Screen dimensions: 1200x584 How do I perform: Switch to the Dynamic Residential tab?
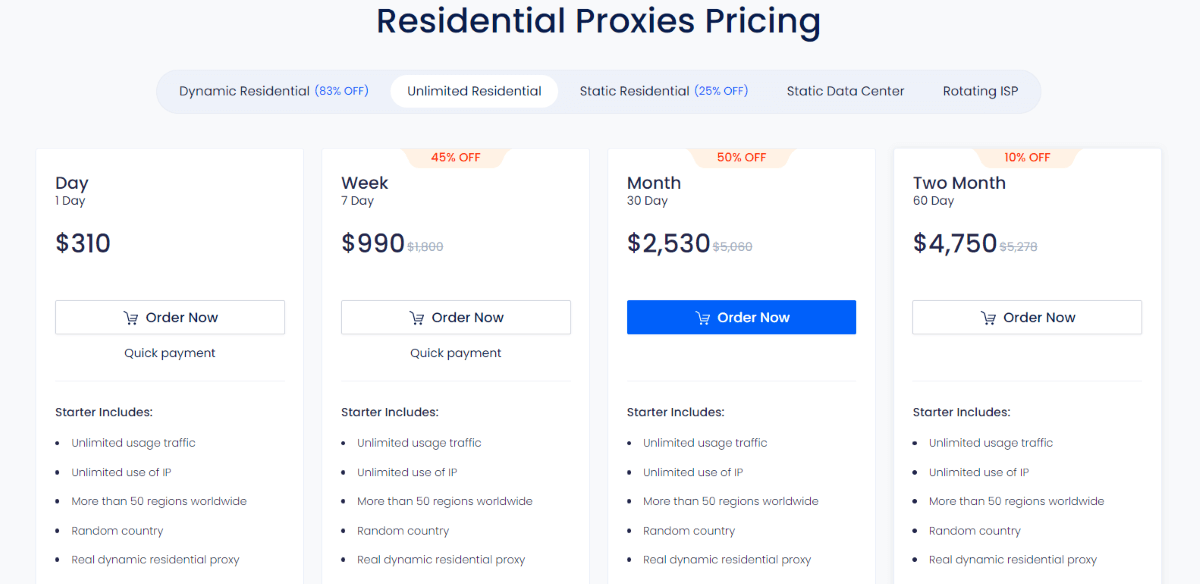tap(273, 90)
